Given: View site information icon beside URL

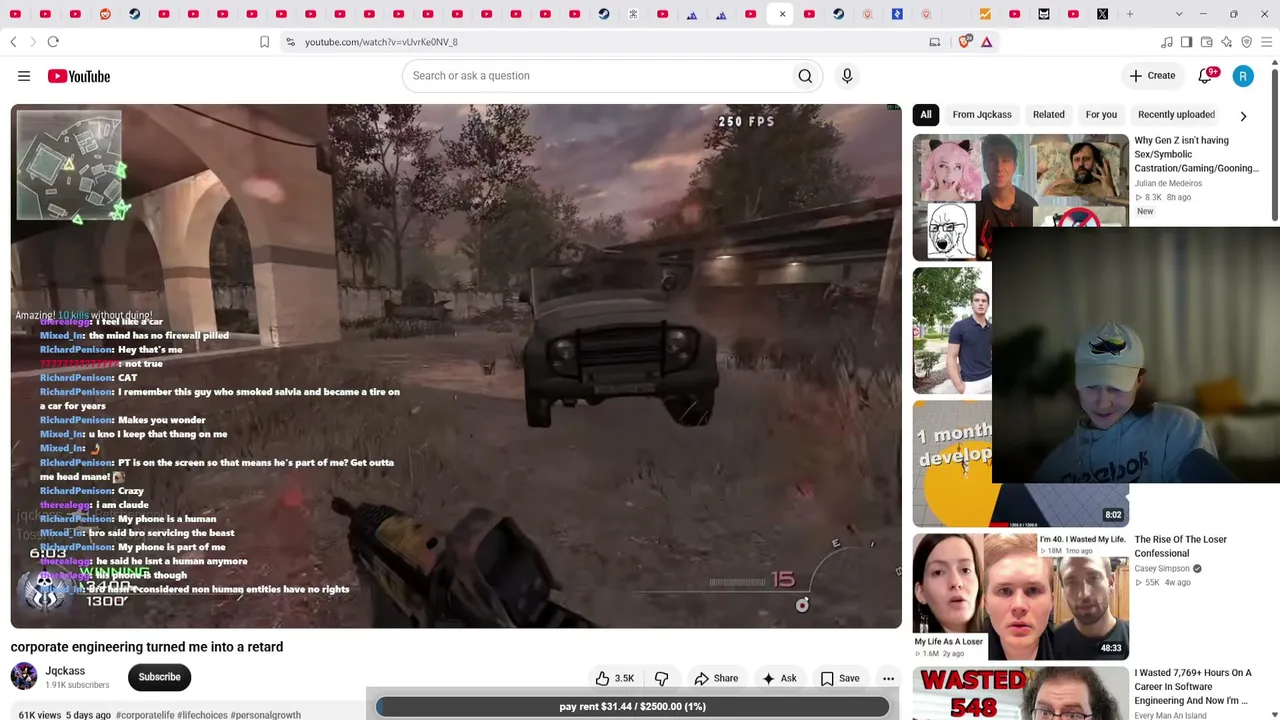Looking at the screenshot, I should (290, 42).
